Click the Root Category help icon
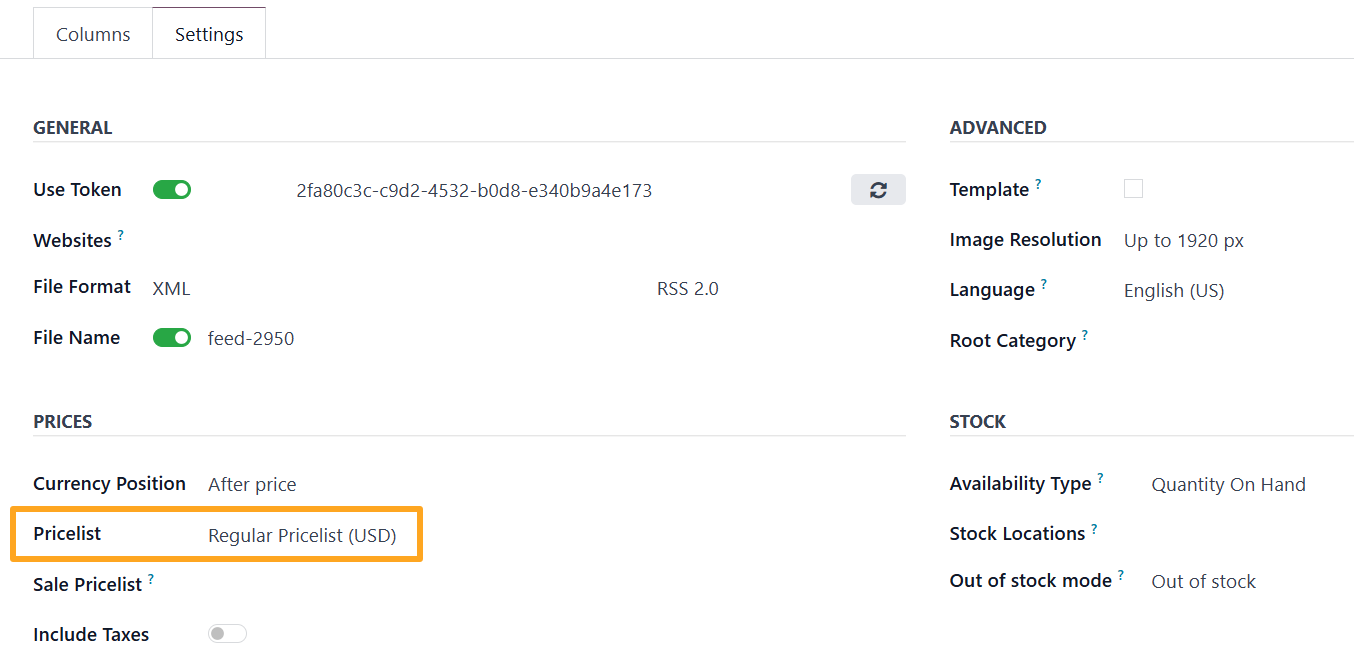 point(1084,334)
